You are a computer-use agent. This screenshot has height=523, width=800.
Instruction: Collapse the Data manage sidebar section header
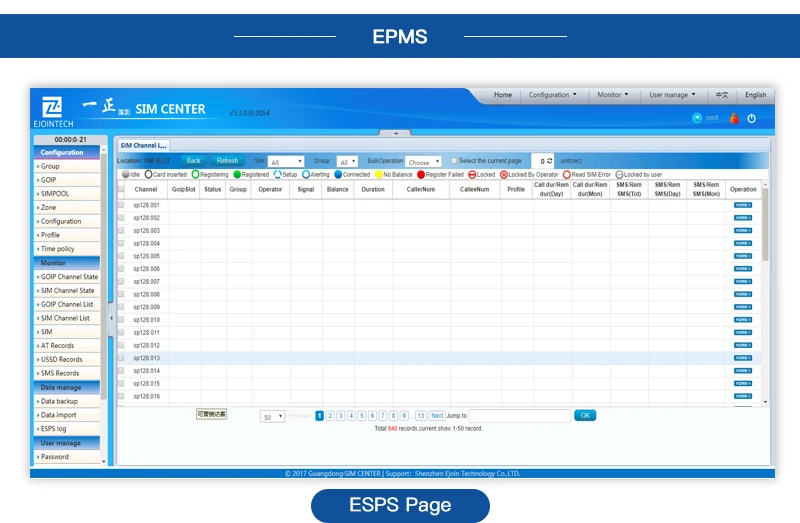(67, 387)
